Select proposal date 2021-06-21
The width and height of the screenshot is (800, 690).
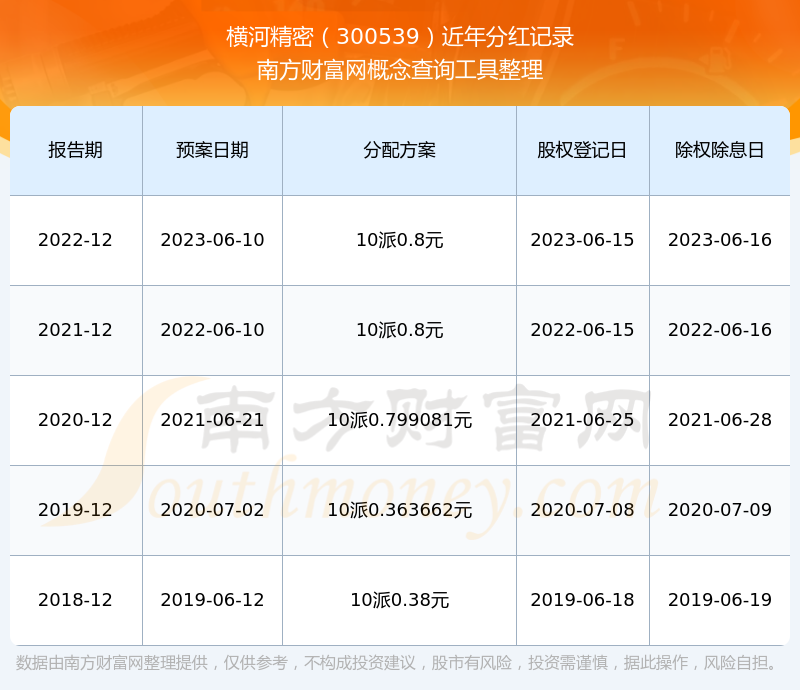(x=212, y=420)
